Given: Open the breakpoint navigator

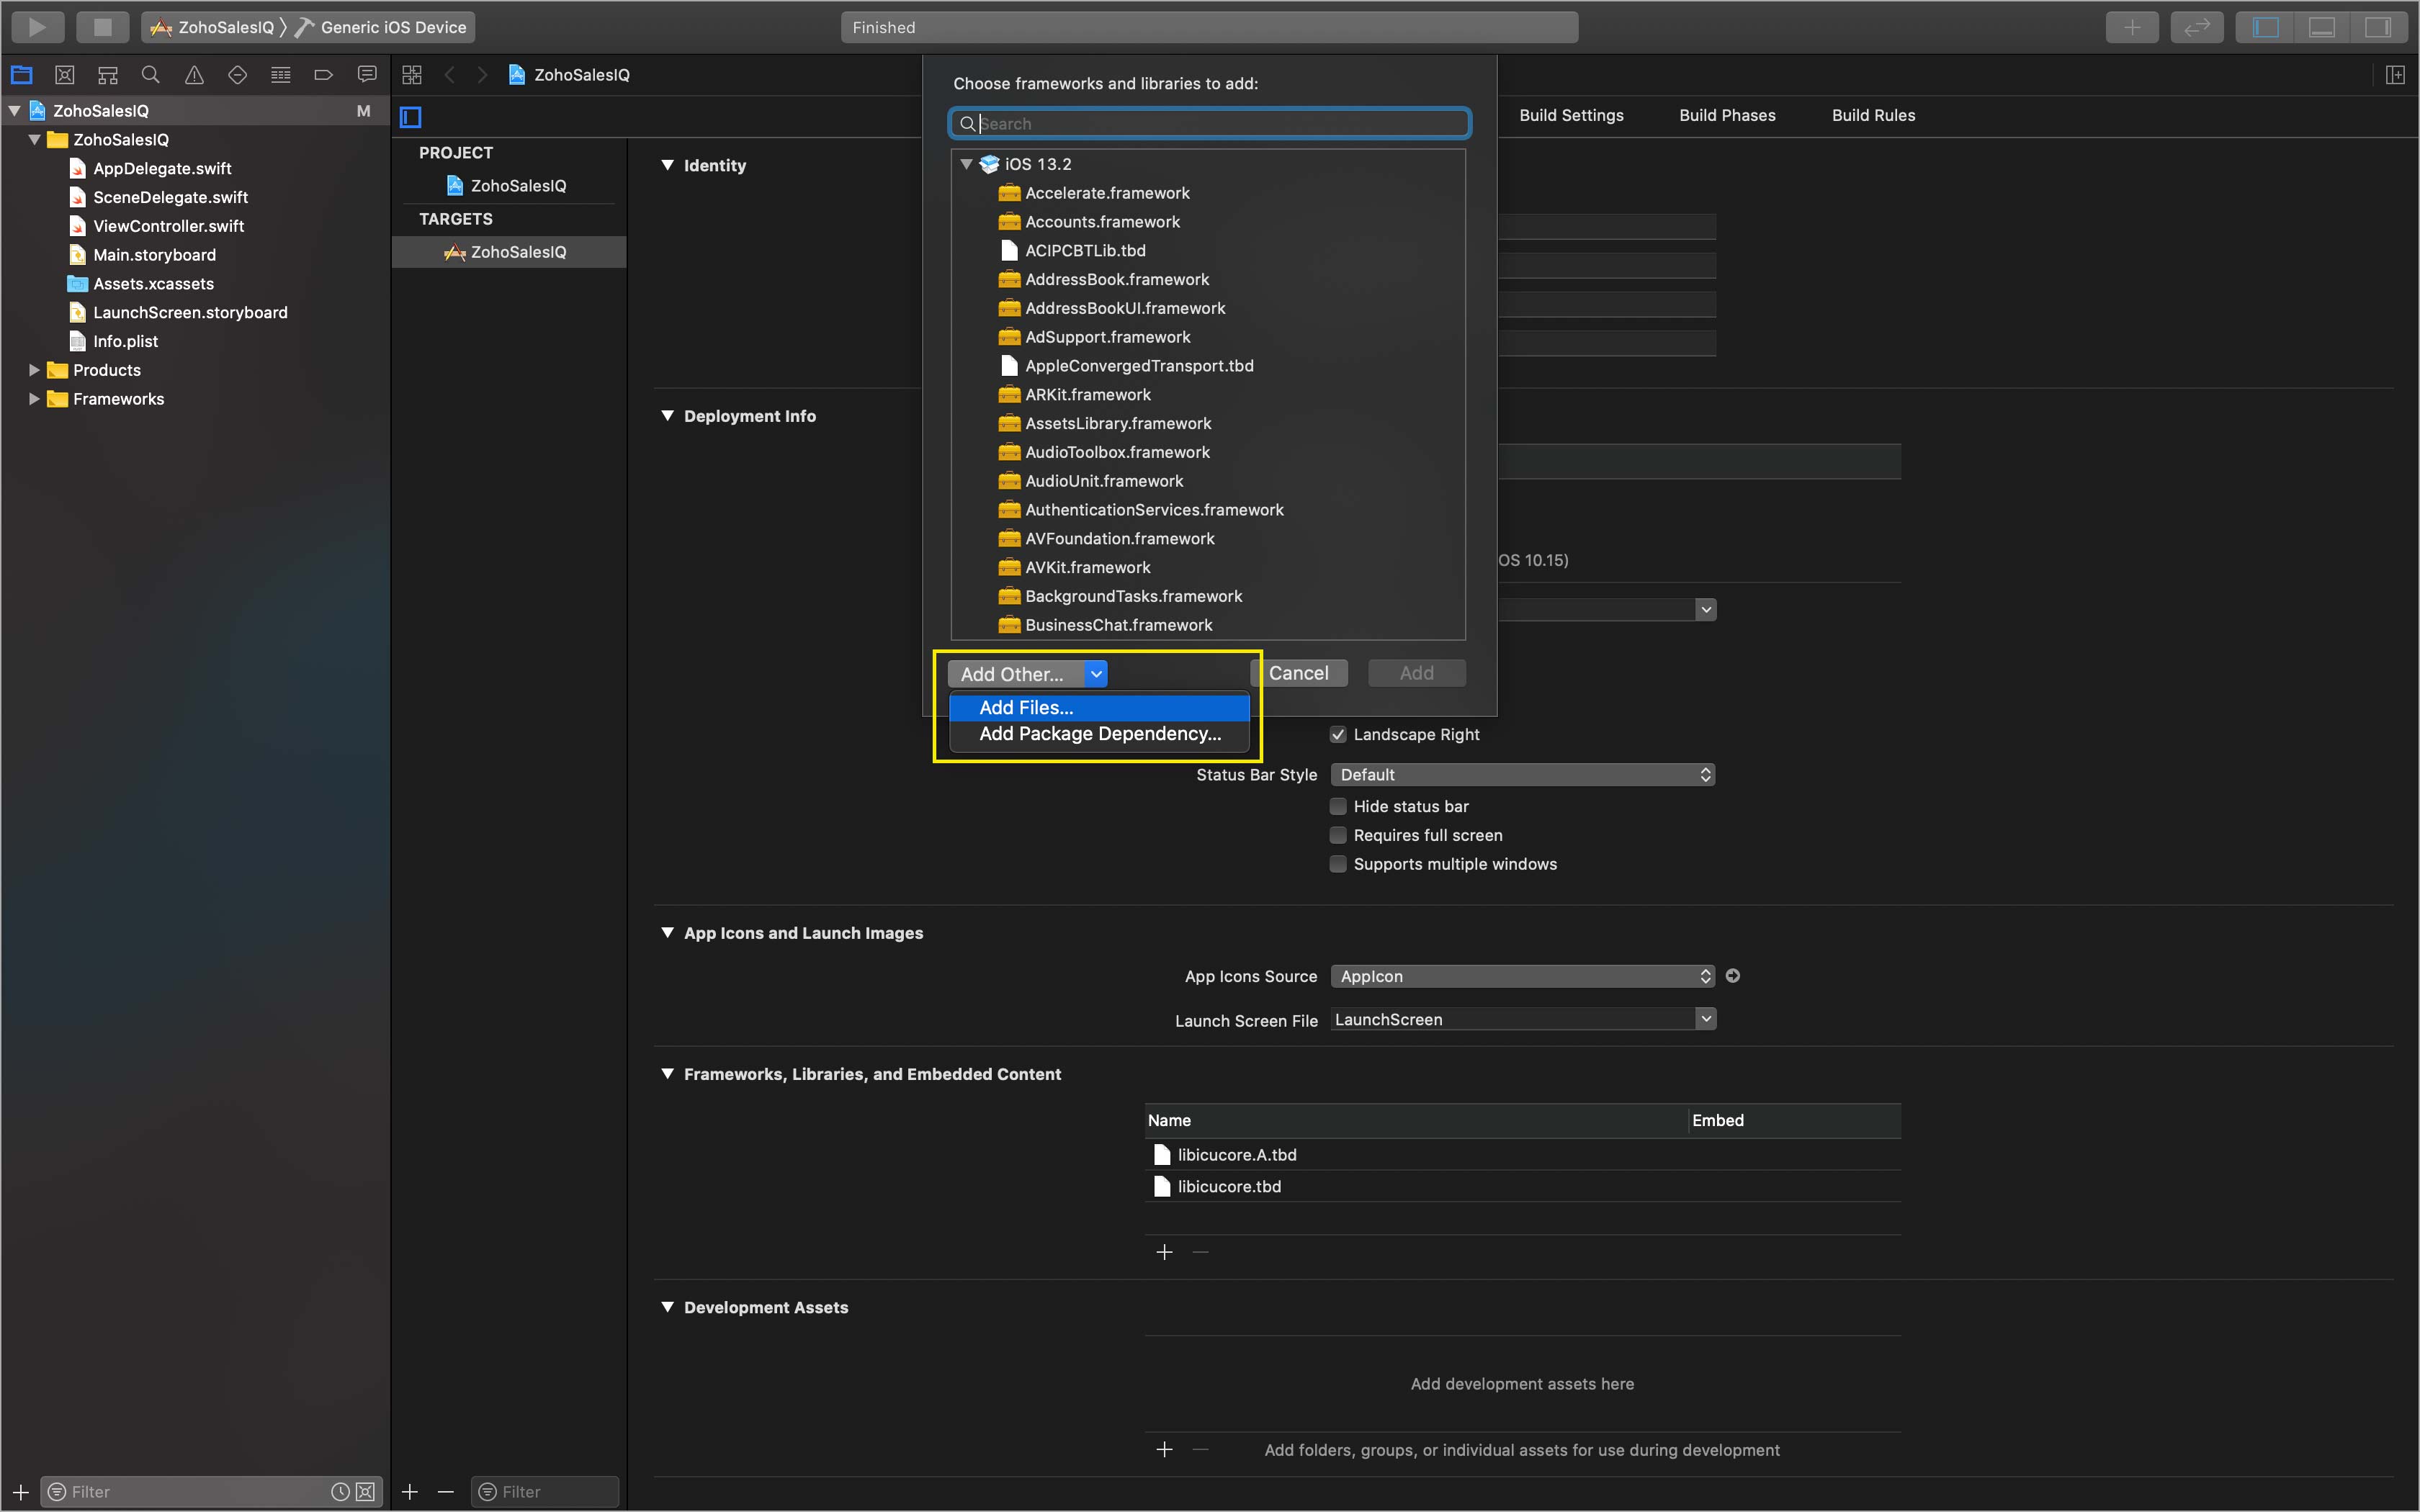Looking at the screenshot, I should pos(323,74).
